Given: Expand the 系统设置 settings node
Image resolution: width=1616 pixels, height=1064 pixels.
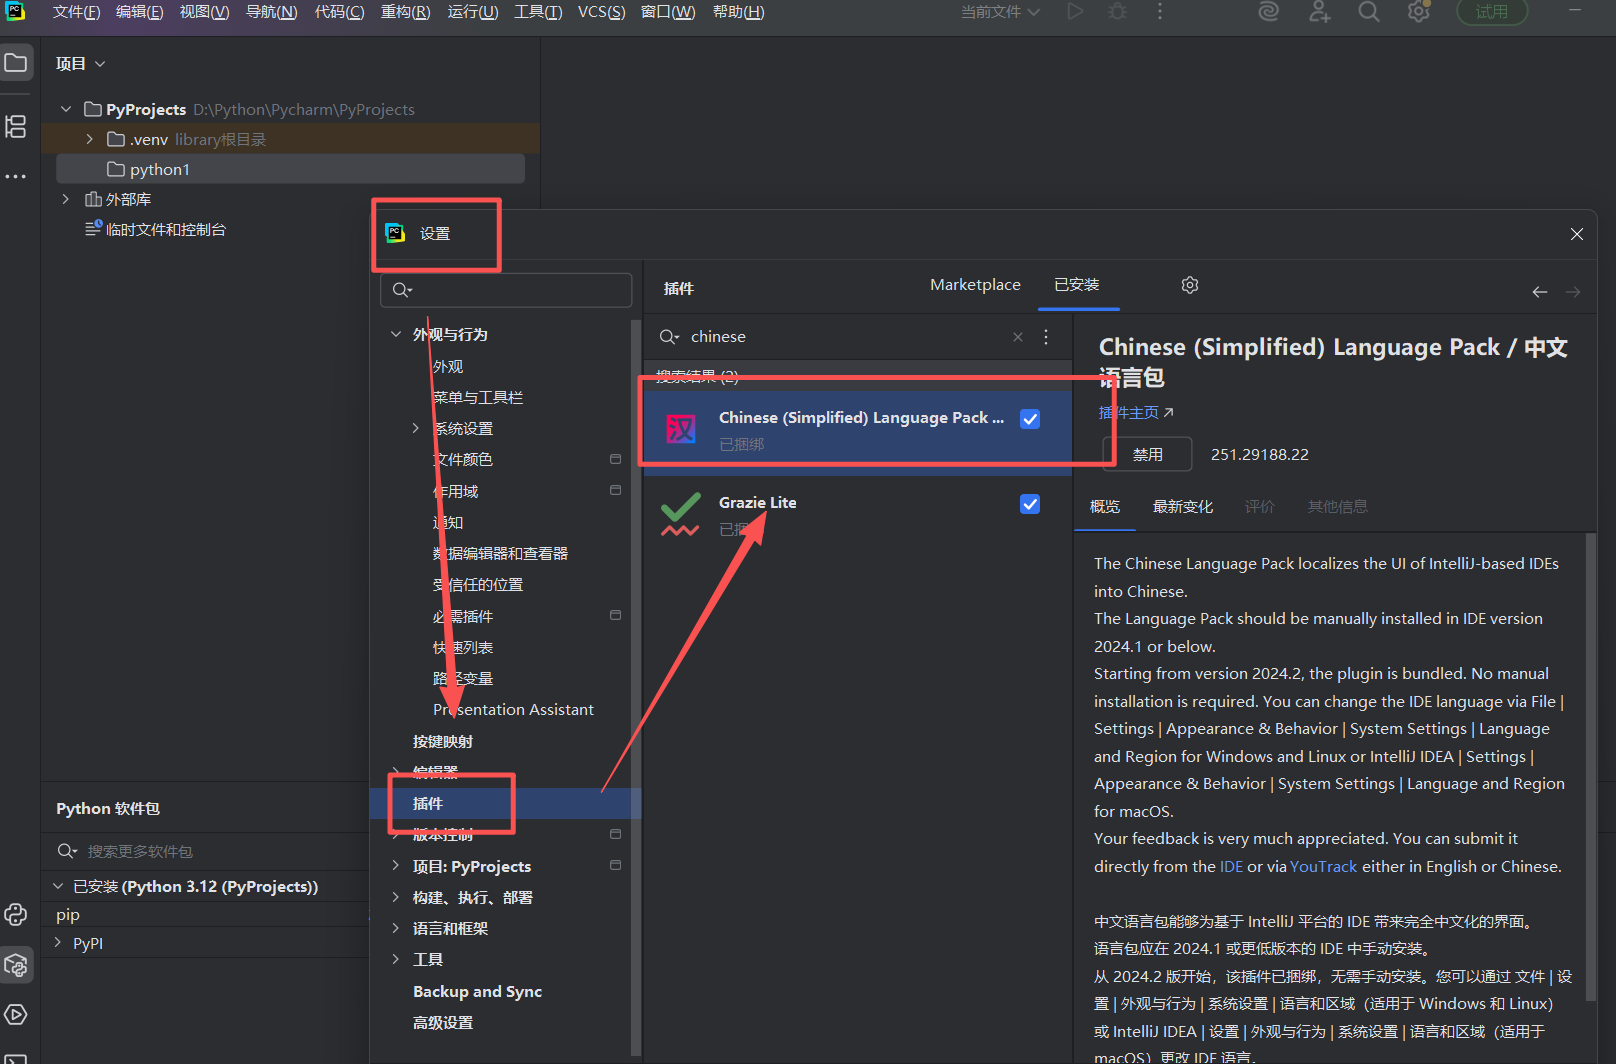Looking at the screenshot, I should click(416, 428).
